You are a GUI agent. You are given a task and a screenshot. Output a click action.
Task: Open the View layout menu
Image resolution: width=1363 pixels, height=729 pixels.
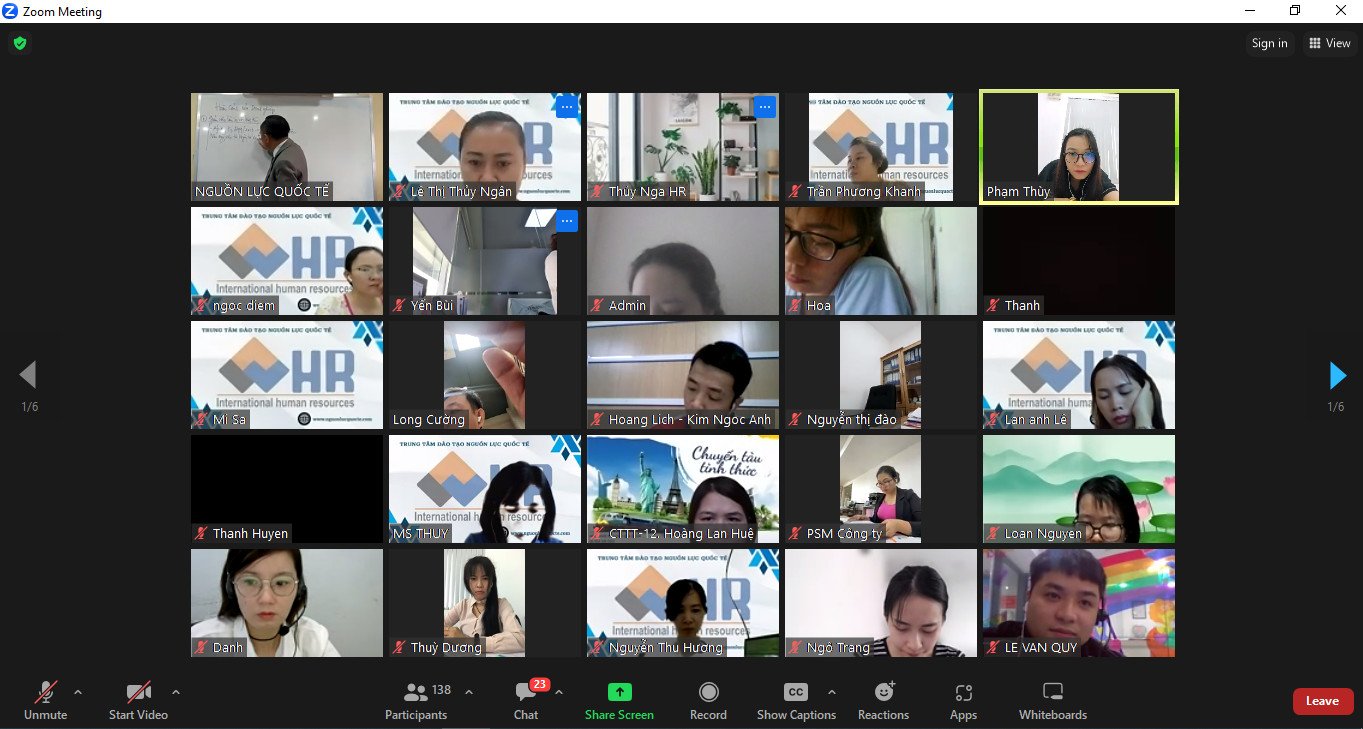pyautogui.click(x=1329, y=43)
